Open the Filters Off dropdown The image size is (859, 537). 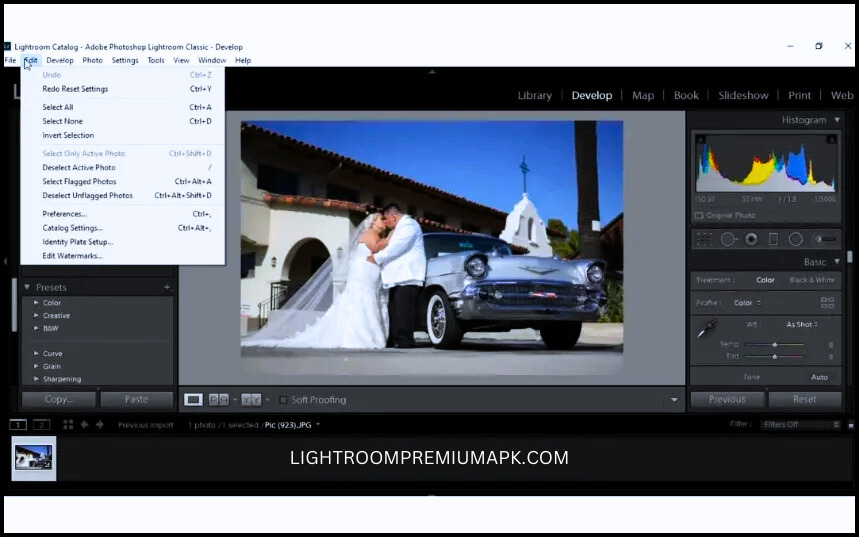(x=801, y=425)
